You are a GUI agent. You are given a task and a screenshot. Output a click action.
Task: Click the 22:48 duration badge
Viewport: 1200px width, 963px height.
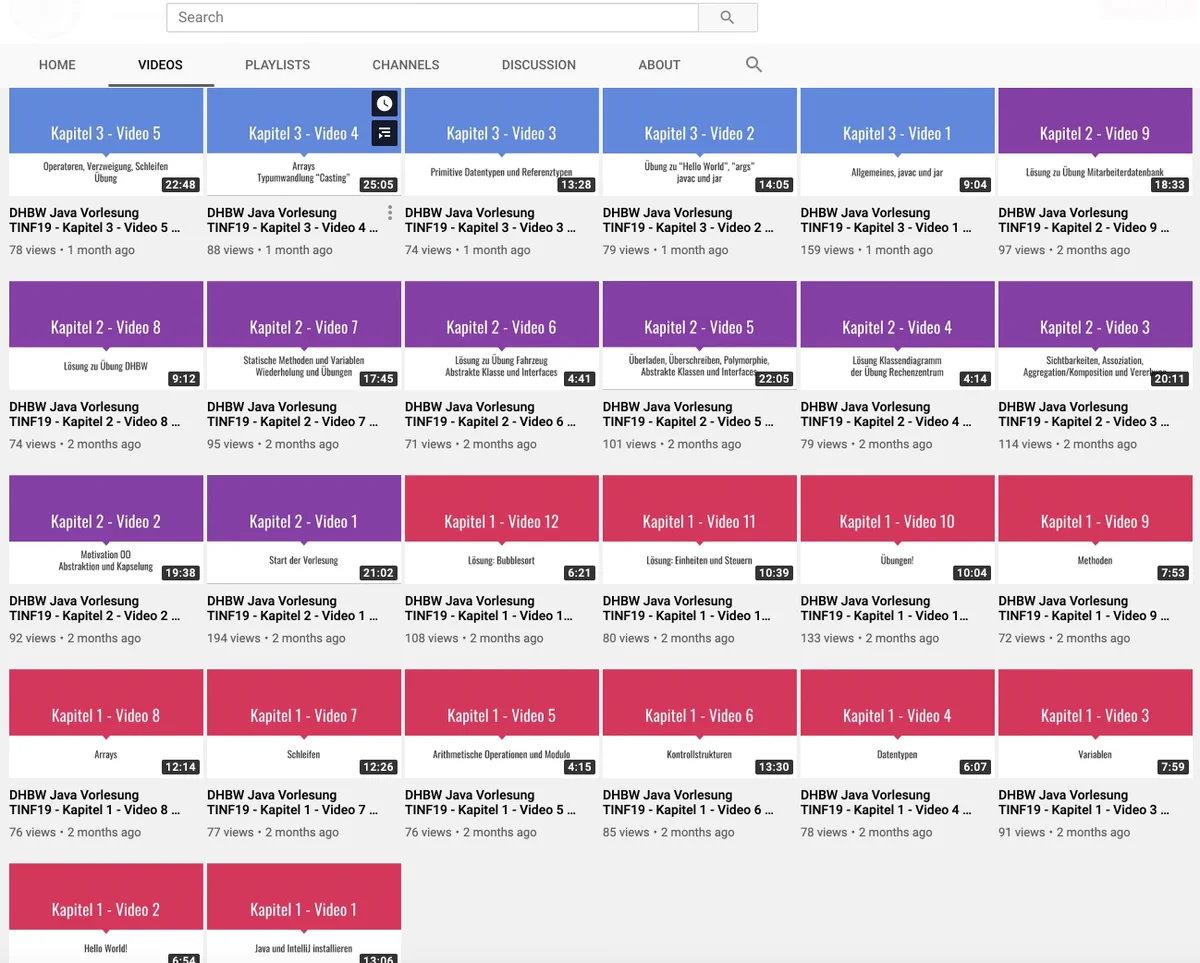181,185
